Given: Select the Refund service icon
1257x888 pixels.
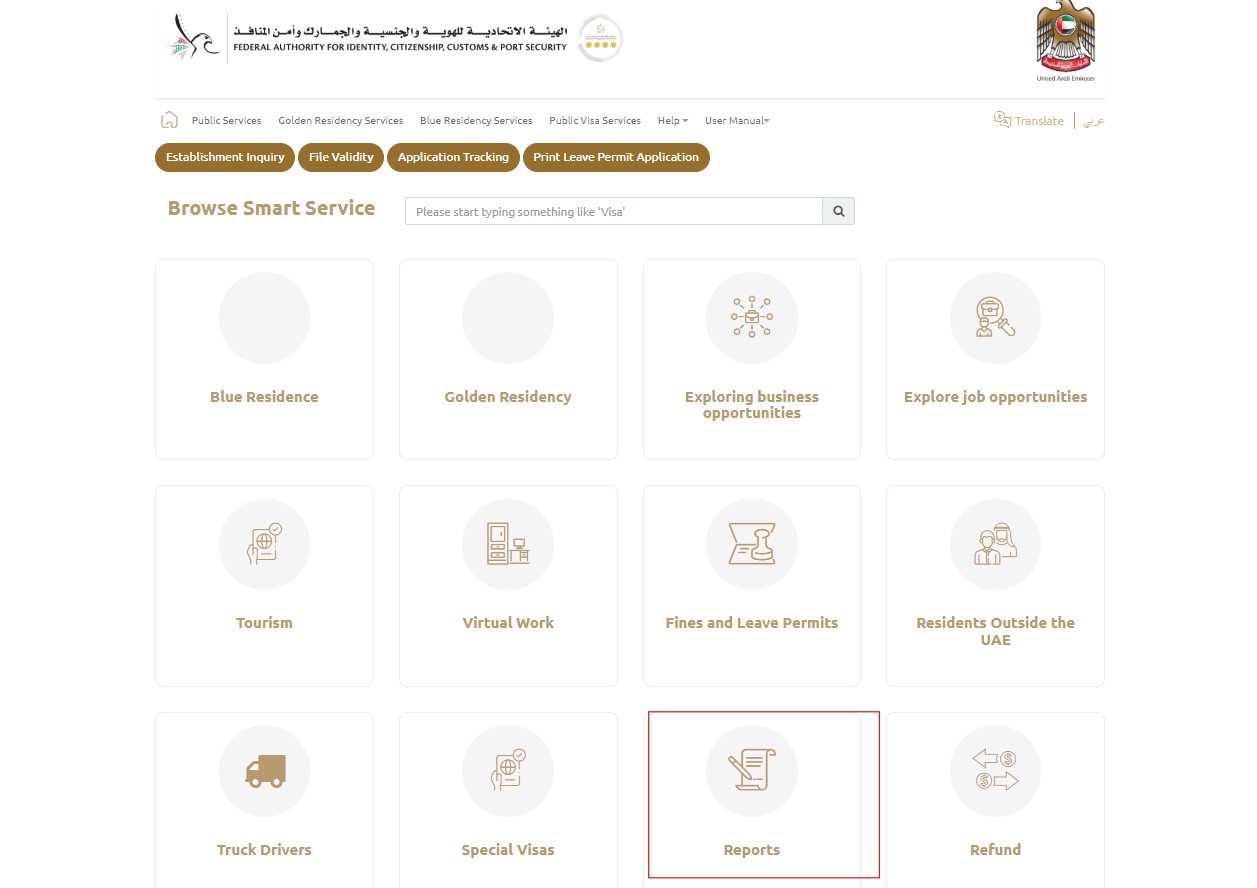Looking at the screenshot, I should tap(994, 770).
